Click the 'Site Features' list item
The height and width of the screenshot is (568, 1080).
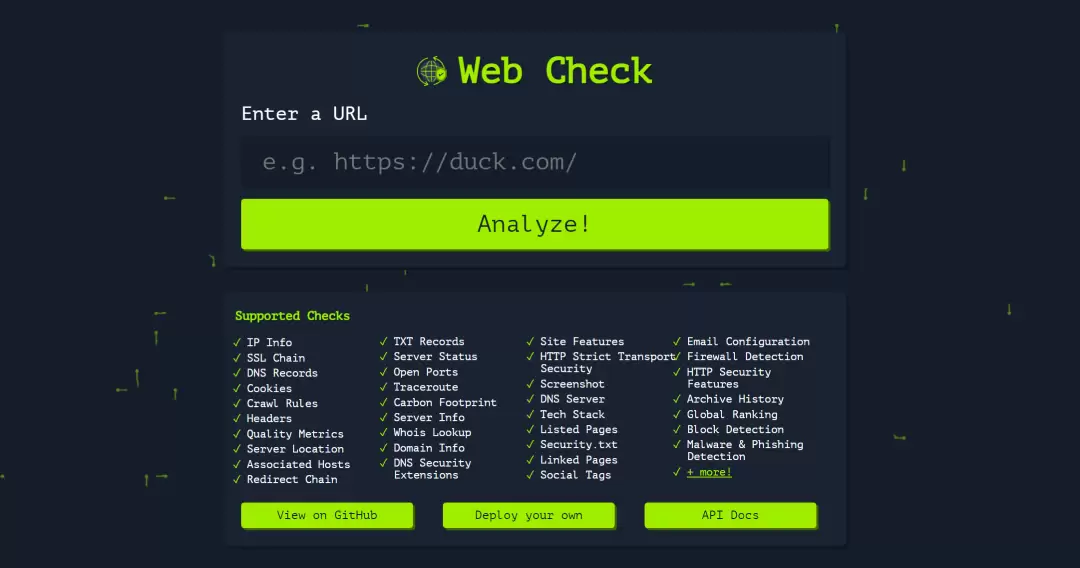582,341
